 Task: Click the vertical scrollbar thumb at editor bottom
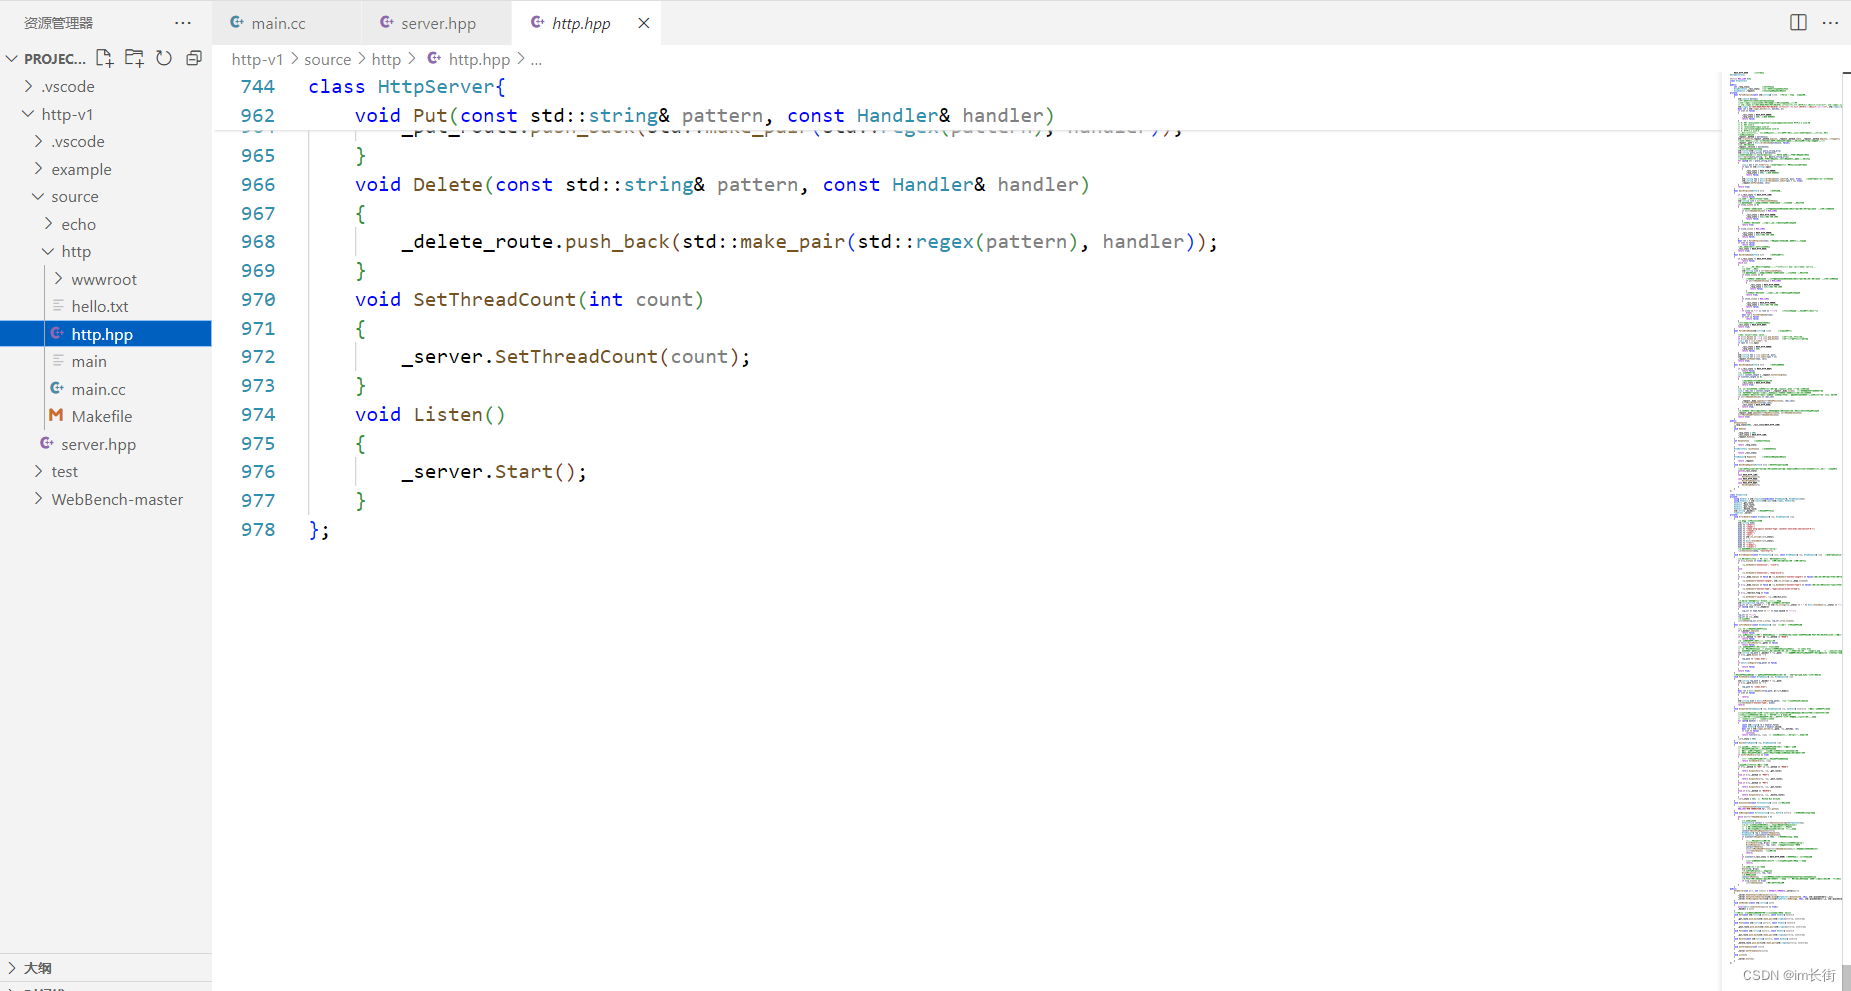tap(1846, 976)
